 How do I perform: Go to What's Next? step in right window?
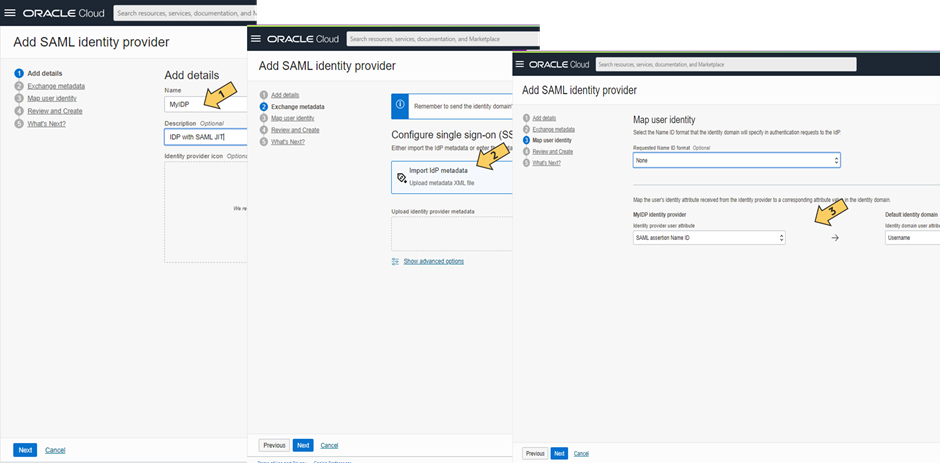[547, 163]
